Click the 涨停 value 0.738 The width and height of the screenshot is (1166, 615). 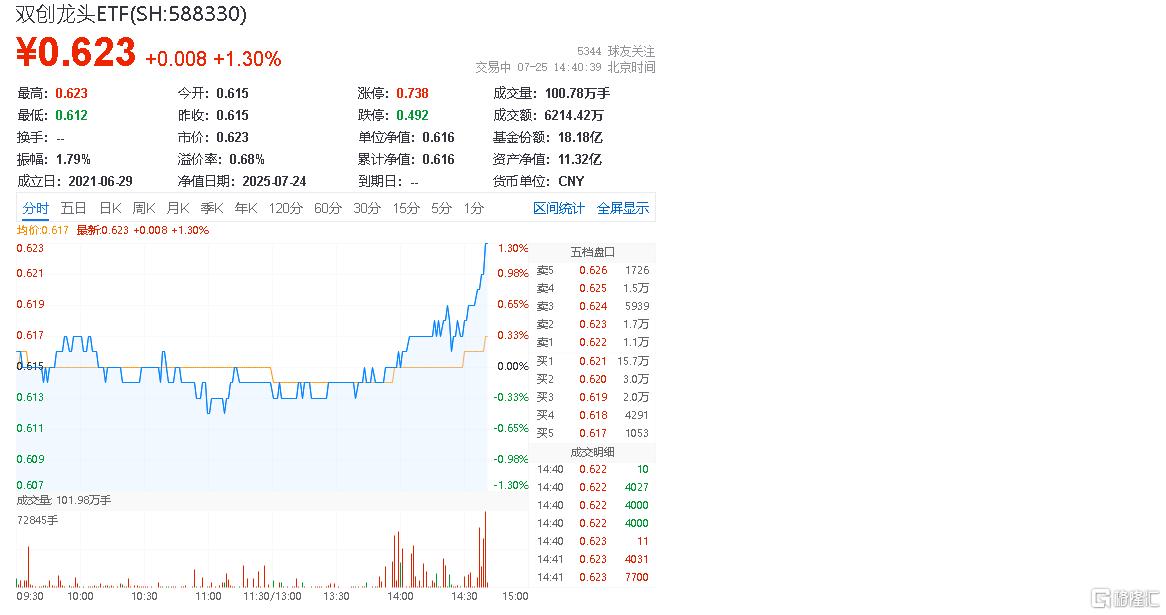tap(412, 93)
